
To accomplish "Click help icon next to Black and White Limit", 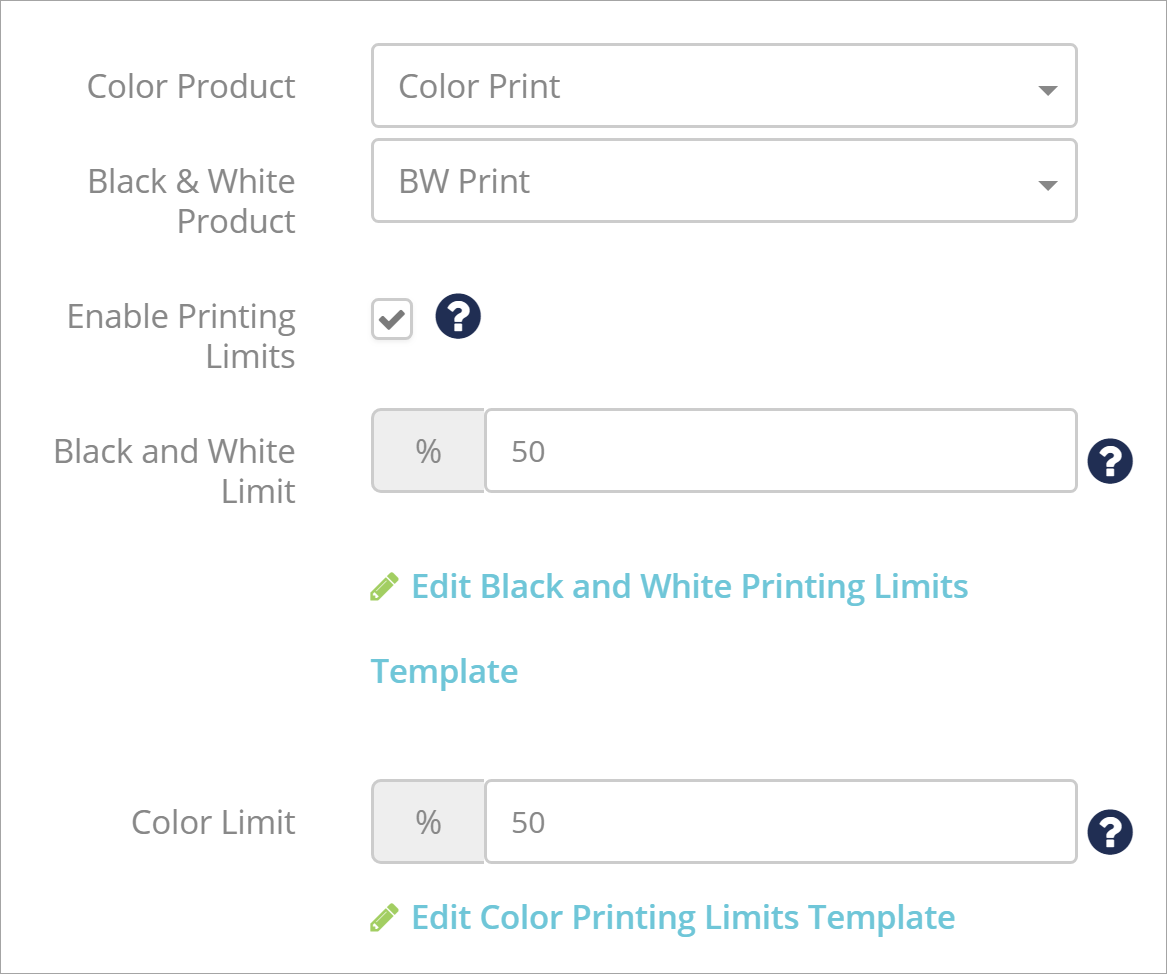I will (1110, 461).
